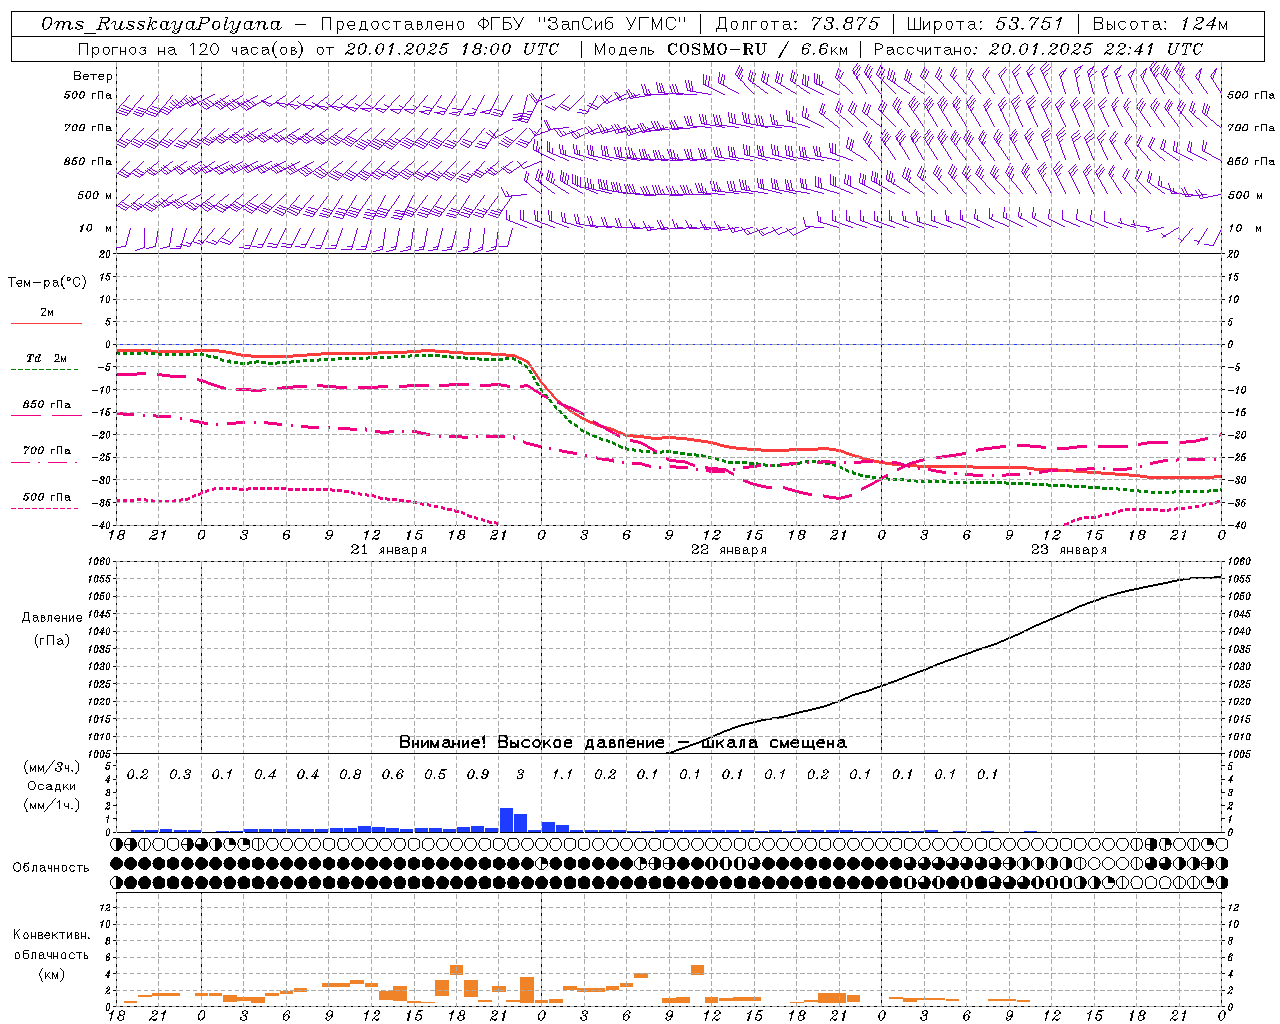
Task: Click the 21 января date label
Action: (389, 550)
